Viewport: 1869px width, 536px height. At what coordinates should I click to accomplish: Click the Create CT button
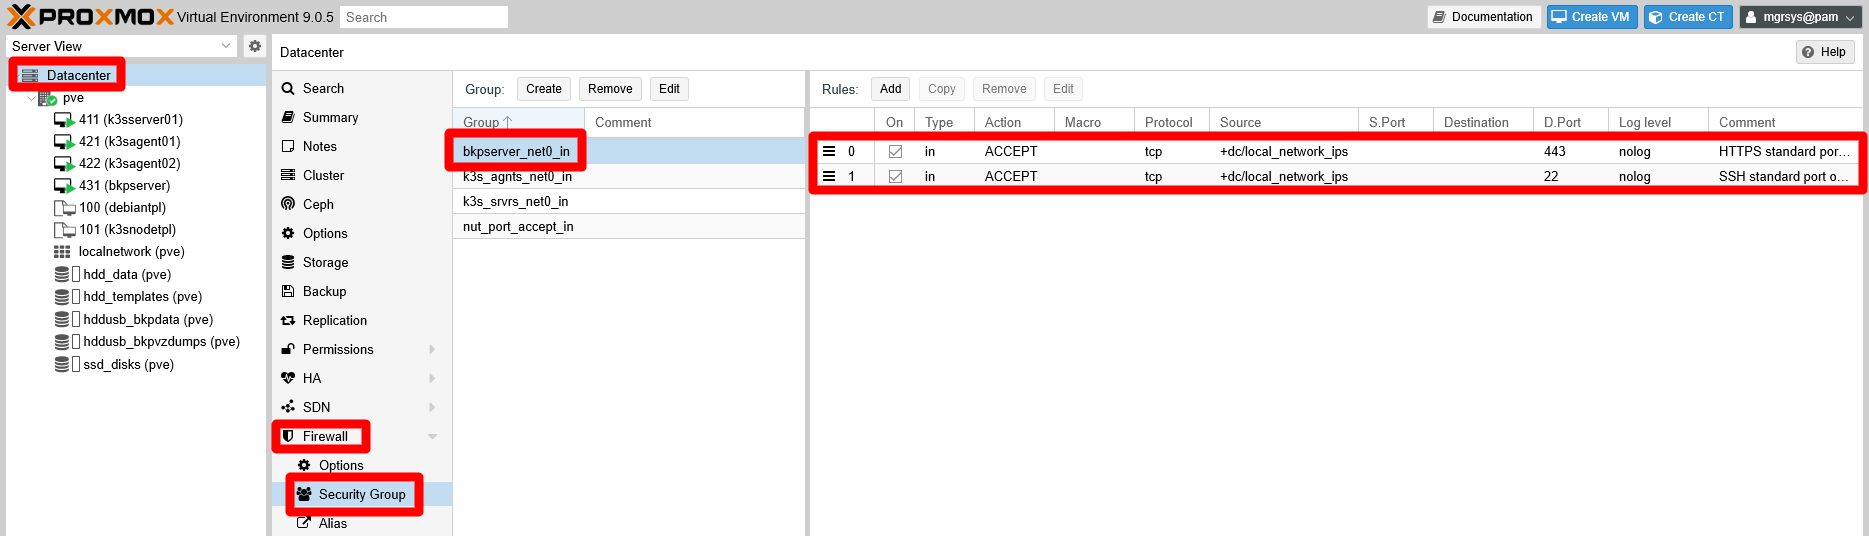click(1688, 17)
